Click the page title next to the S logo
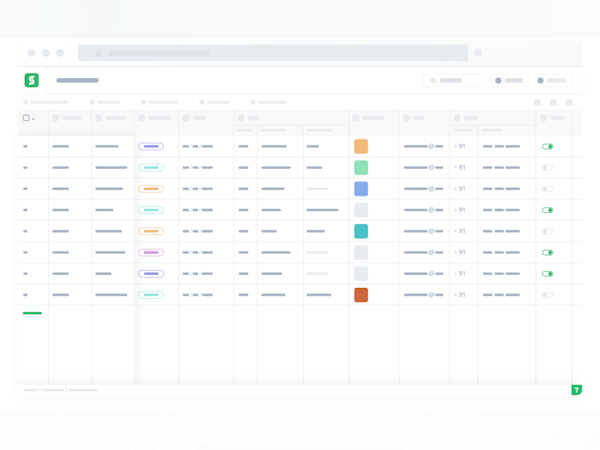 (78, 80)
